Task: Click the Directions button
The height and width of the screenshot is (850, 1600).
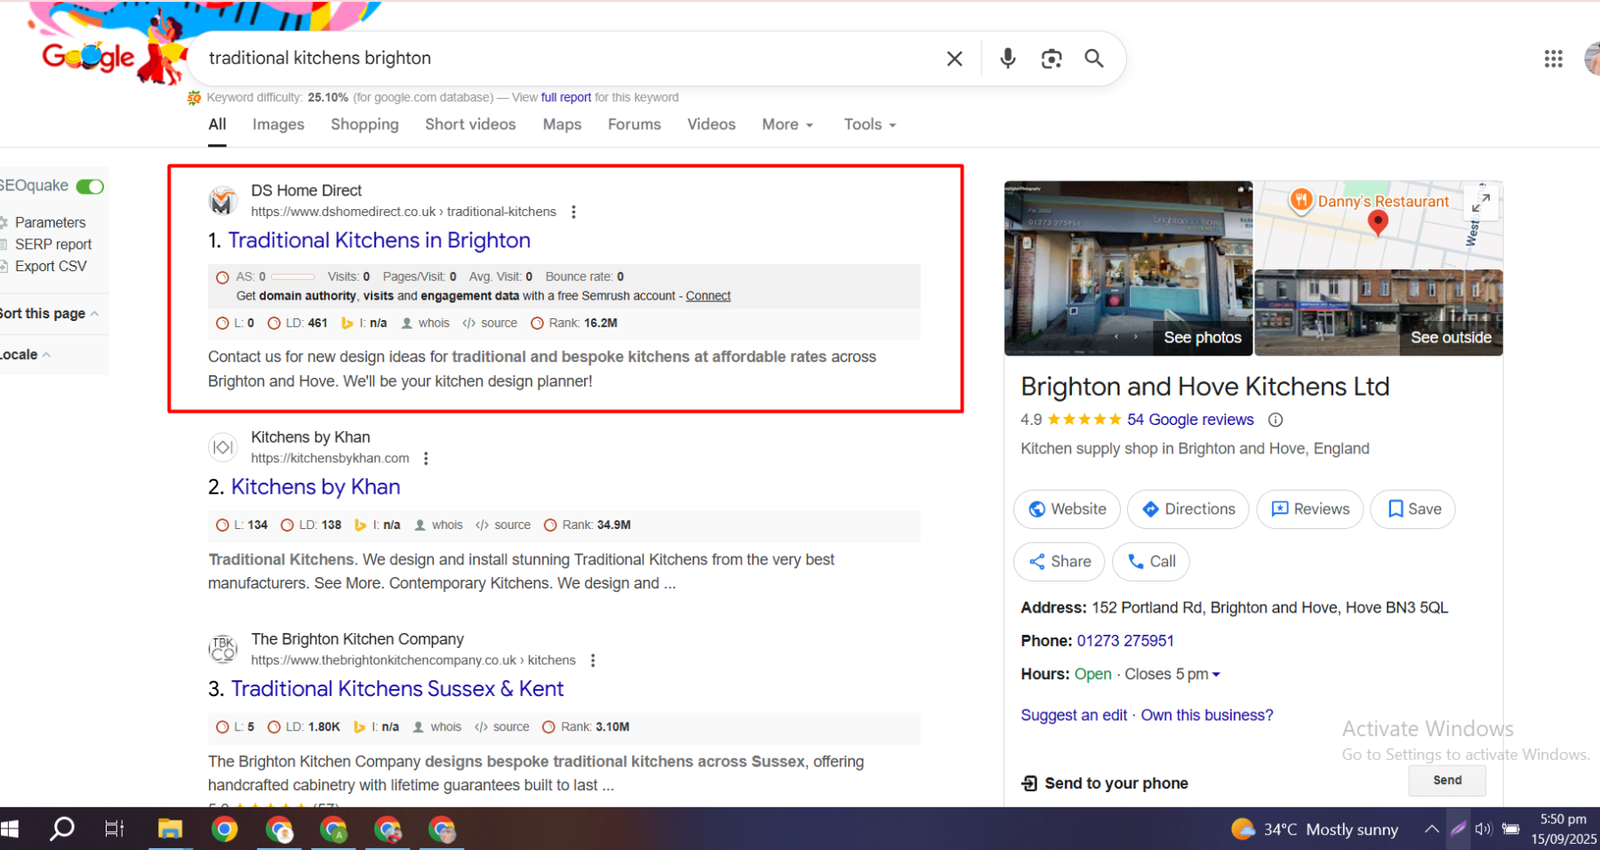Action: (1188, 509)
